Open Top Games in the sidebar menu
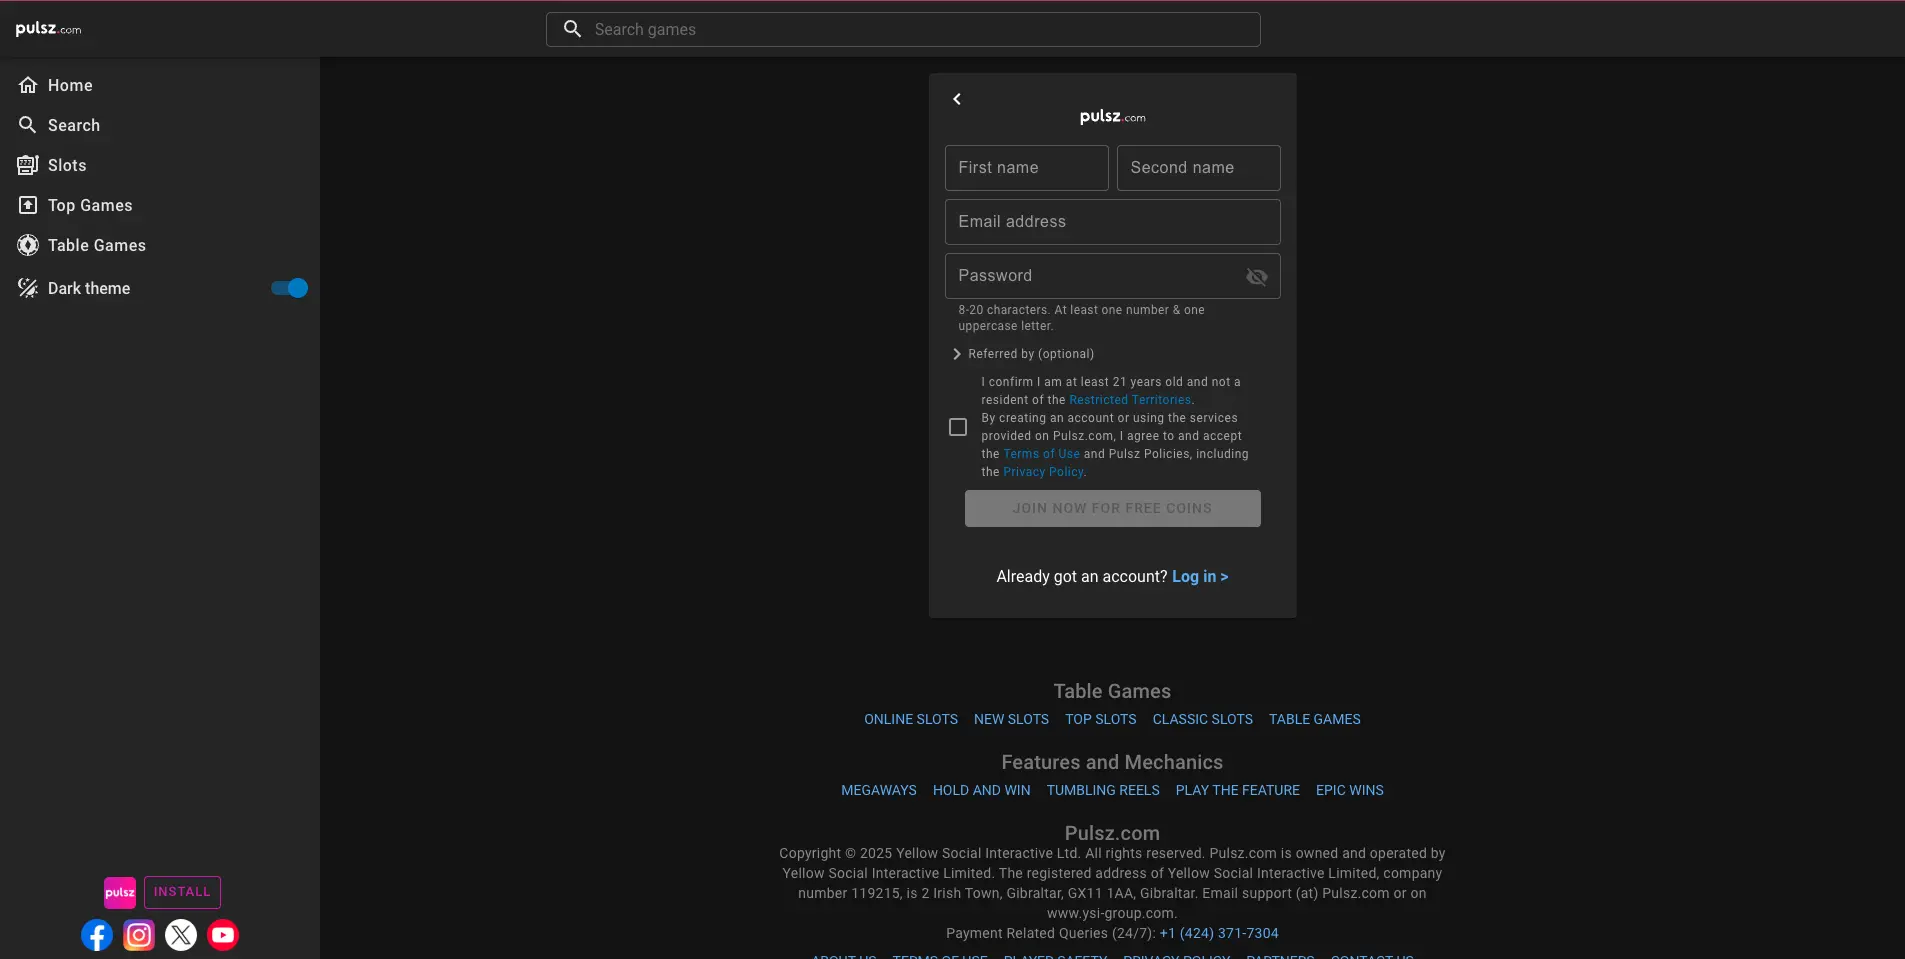 (160, 205)
